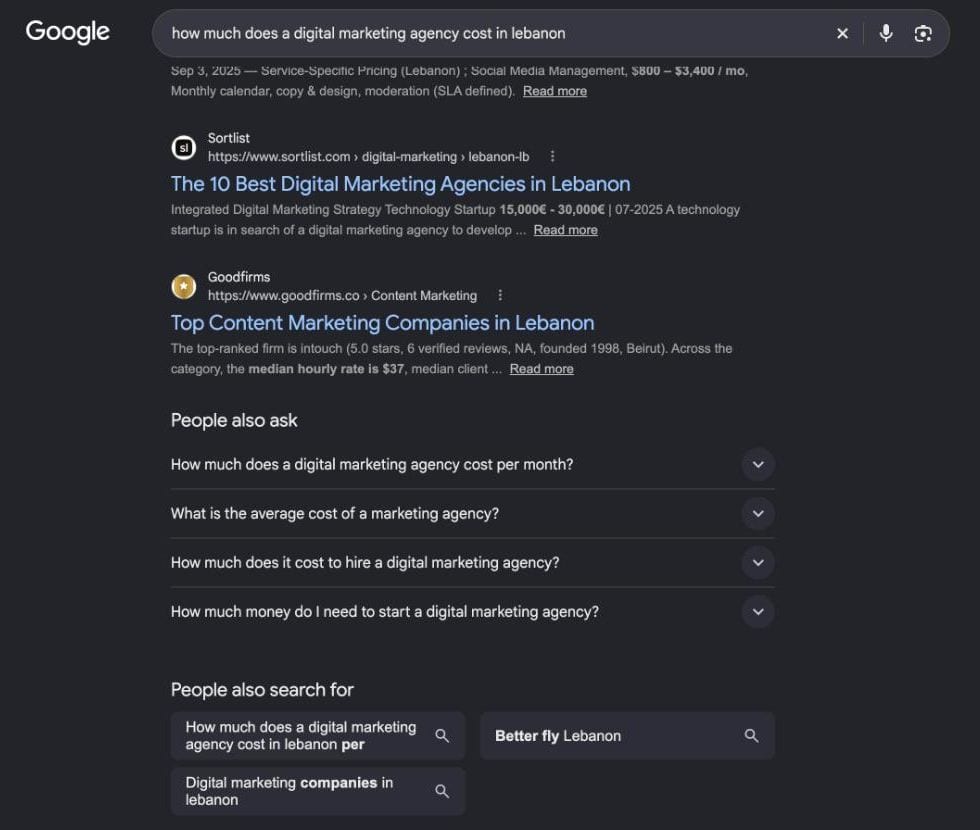
Task: Click Read more under Sortlist snippet
Action: tap(566, 230)
